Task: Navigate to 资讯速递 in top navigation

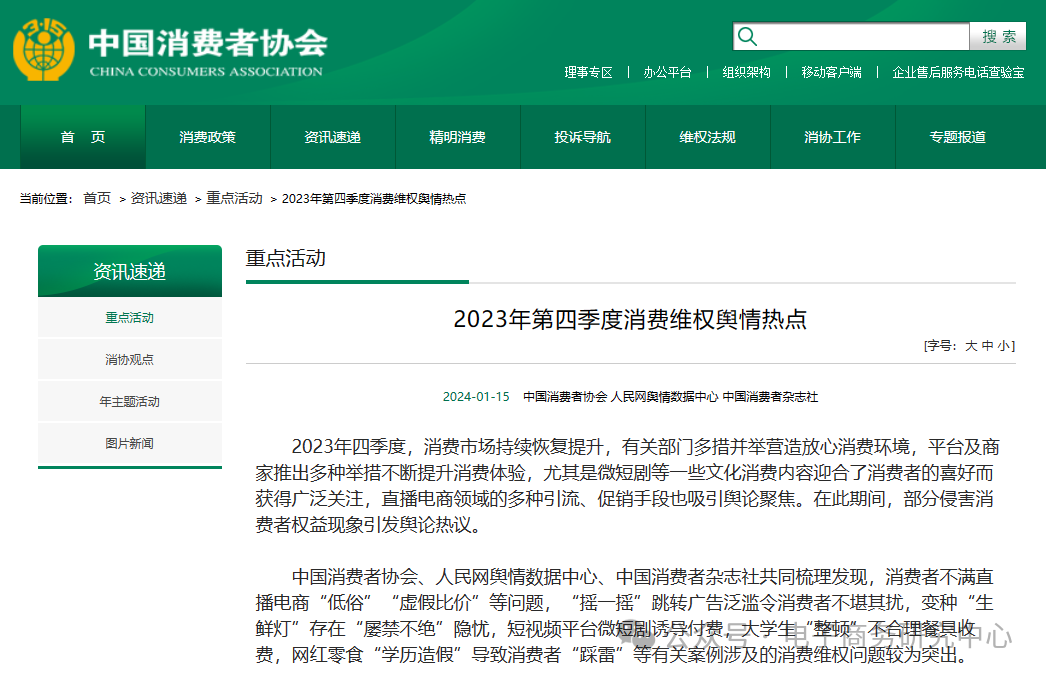Action: (x=332, y=137)
